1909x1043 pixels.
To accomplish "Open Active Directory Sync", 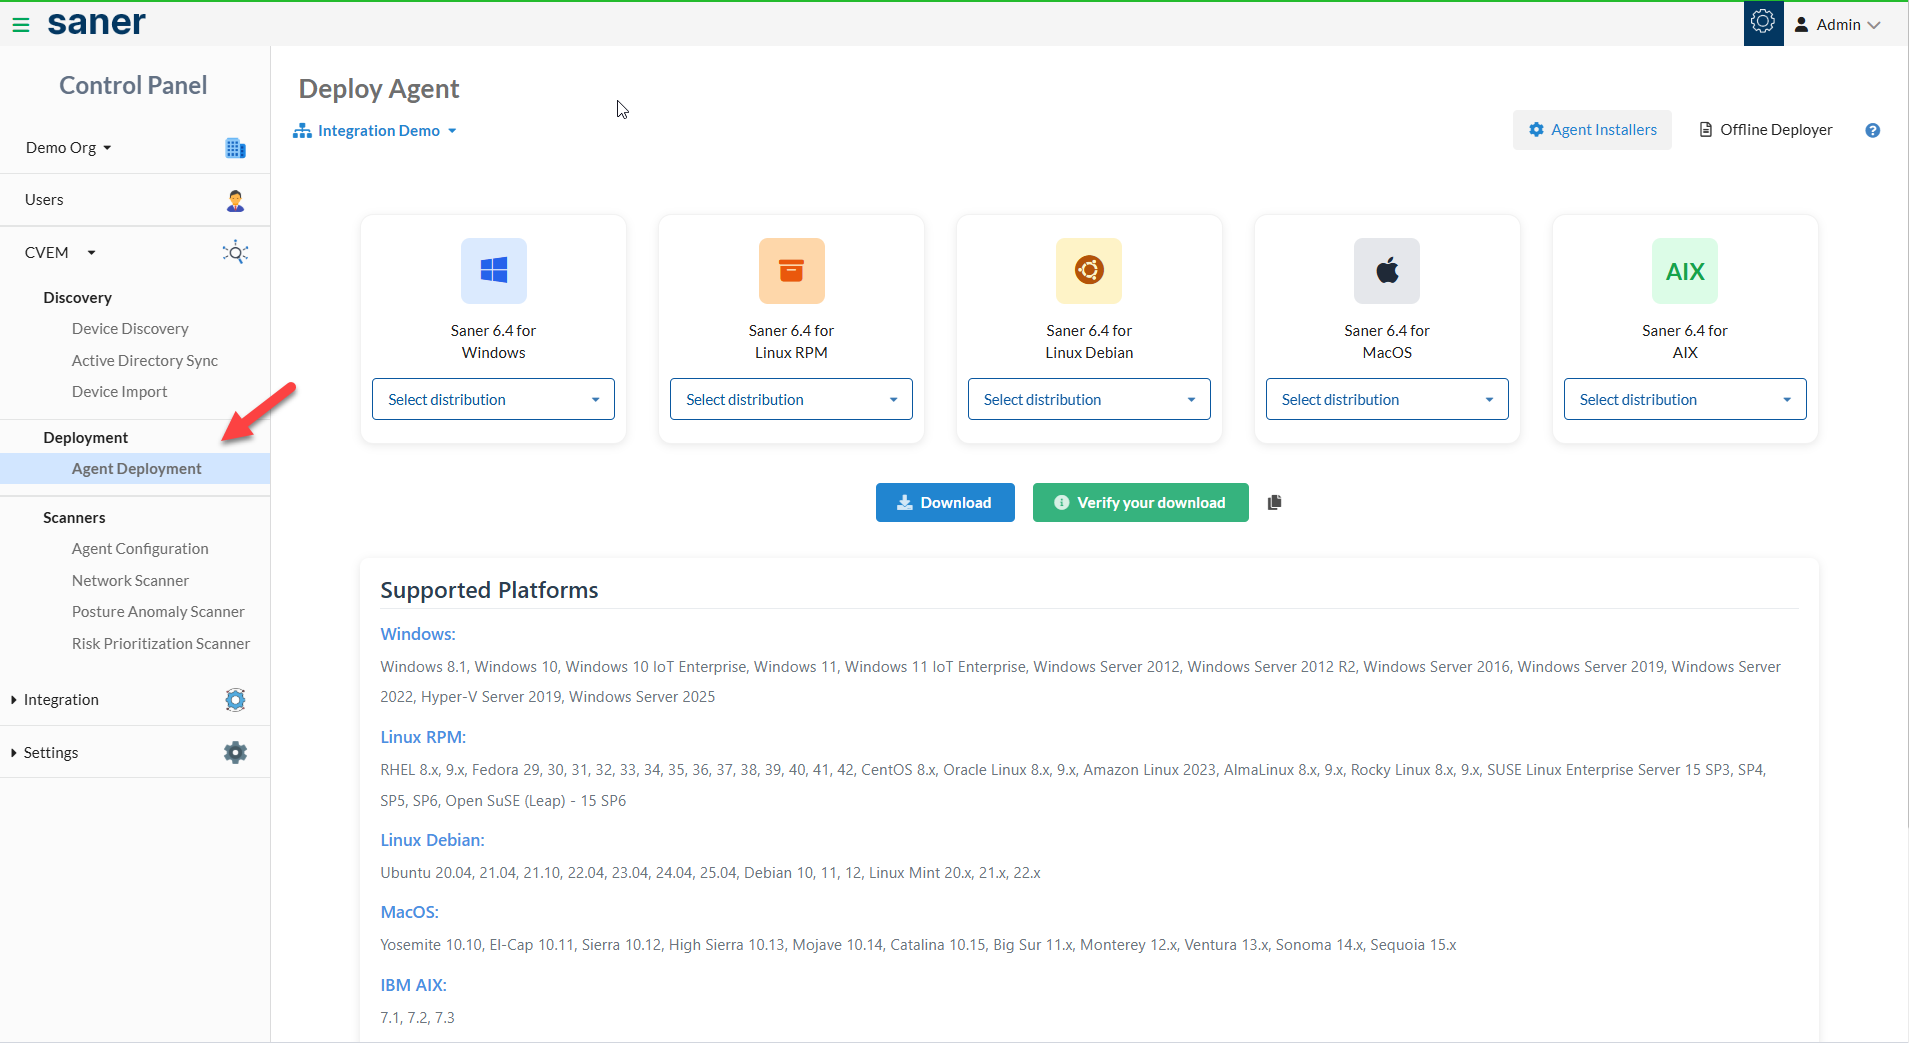I will (x=145, y=361).
